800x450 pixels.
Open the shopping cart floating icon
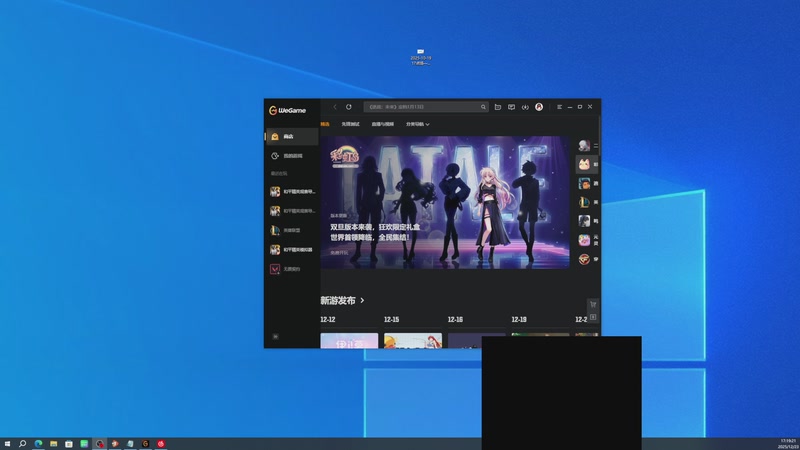coord(593,305)
